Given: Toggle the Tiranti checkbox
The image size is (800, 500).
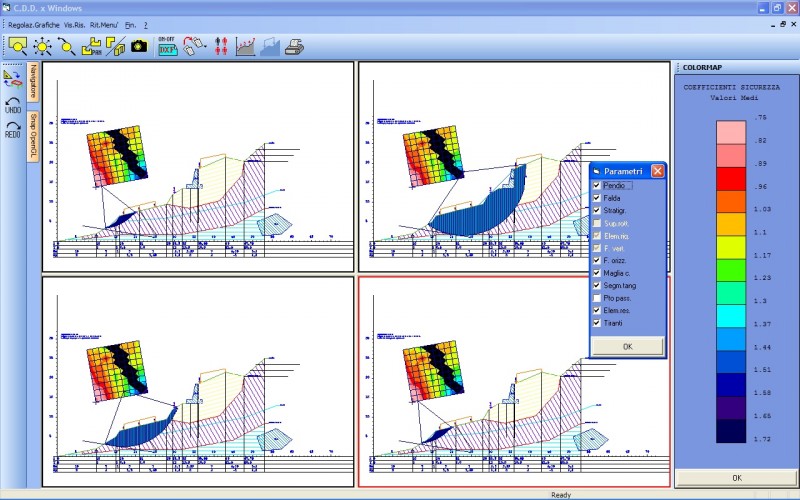Looking at the screenshot, I should (x=597, y=323).
